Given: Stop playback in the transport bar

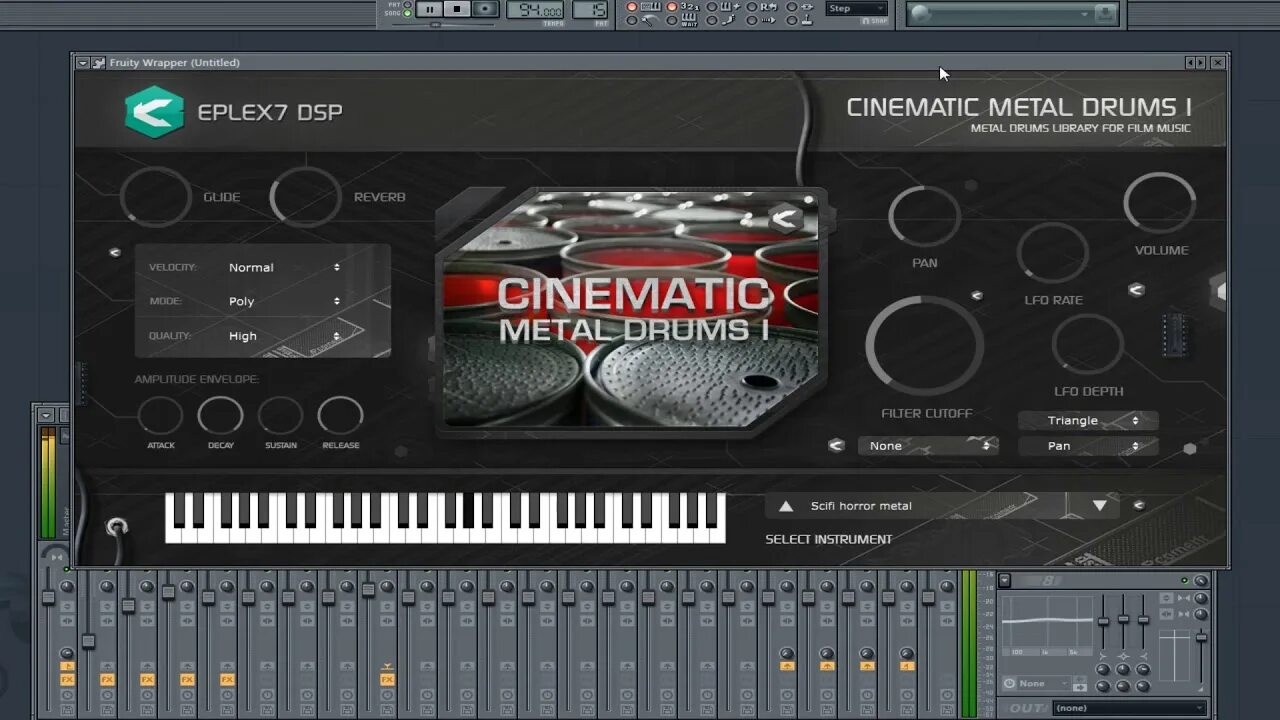Looking at the screenshot, I should click(x=457, y=9).
